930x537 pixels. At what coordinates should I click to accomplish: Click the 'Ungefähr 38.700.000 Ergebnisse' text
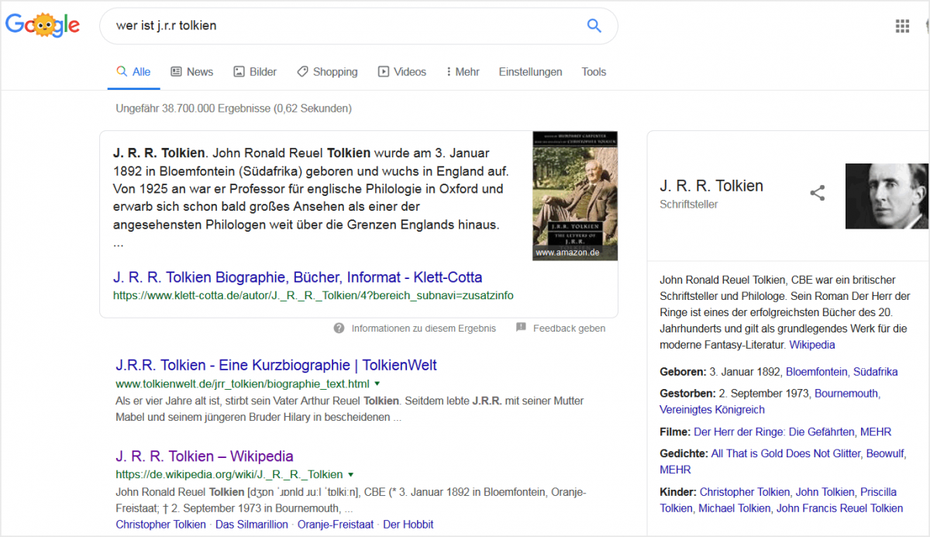(233, 109)
